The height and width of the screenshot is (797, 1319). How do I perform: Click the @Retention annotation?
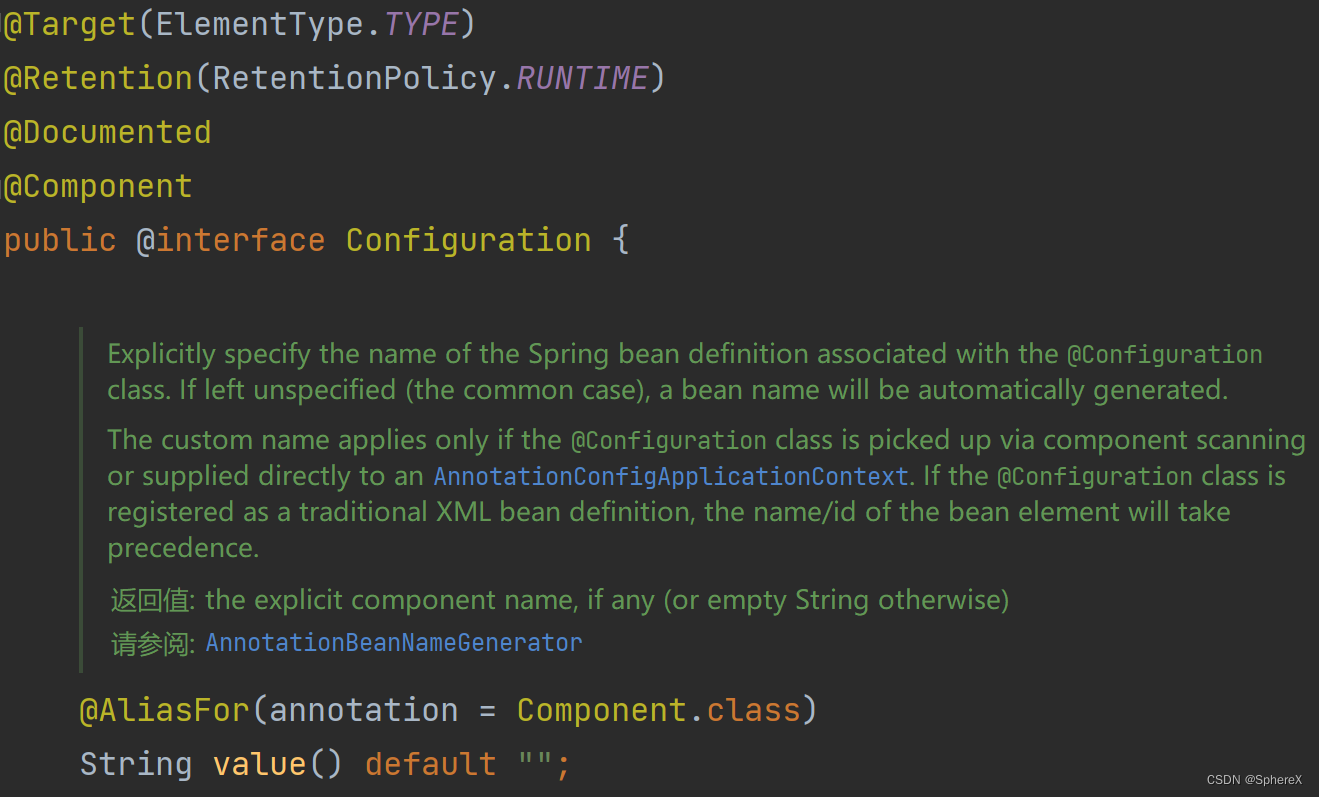point(97,77)
